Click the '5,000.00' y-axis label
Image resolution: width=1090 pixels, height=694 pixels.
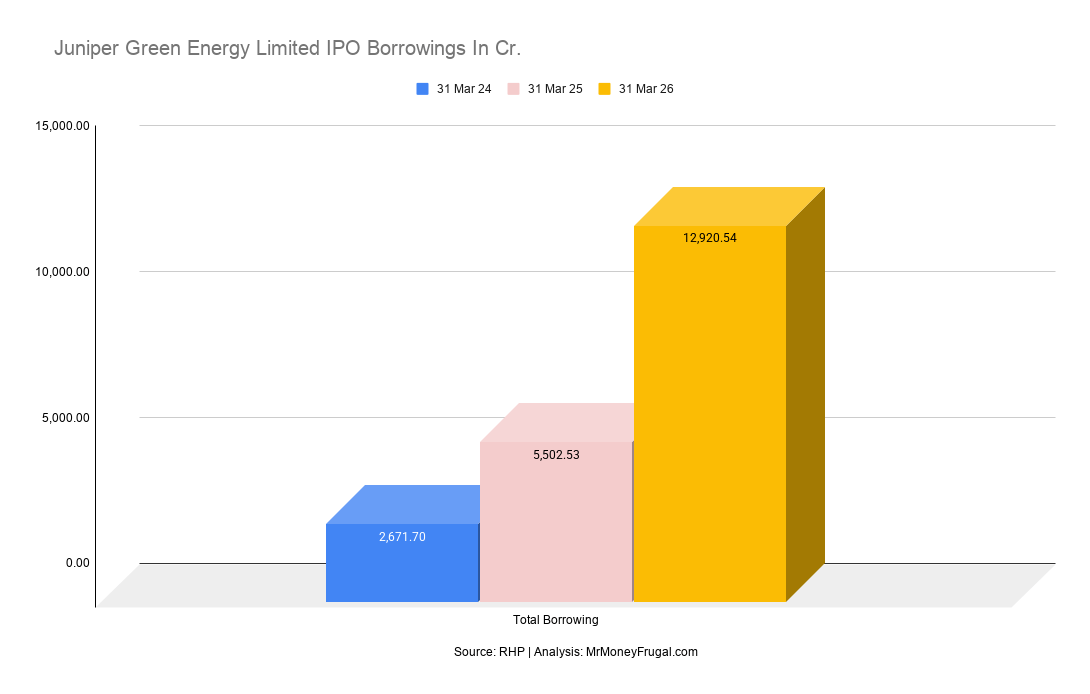(x=66, y=418)
